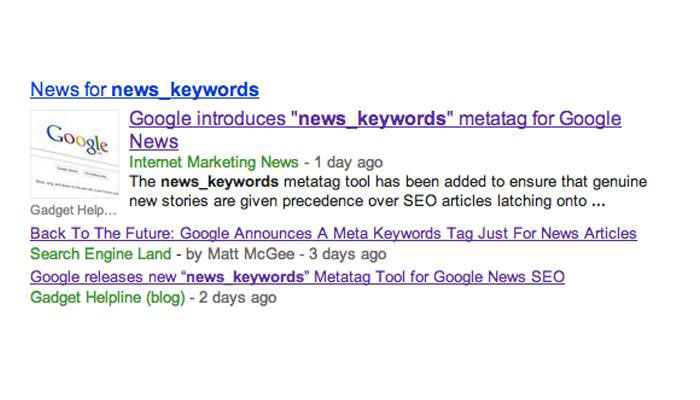Select the 'Internet Marketing News' source label

214,162
